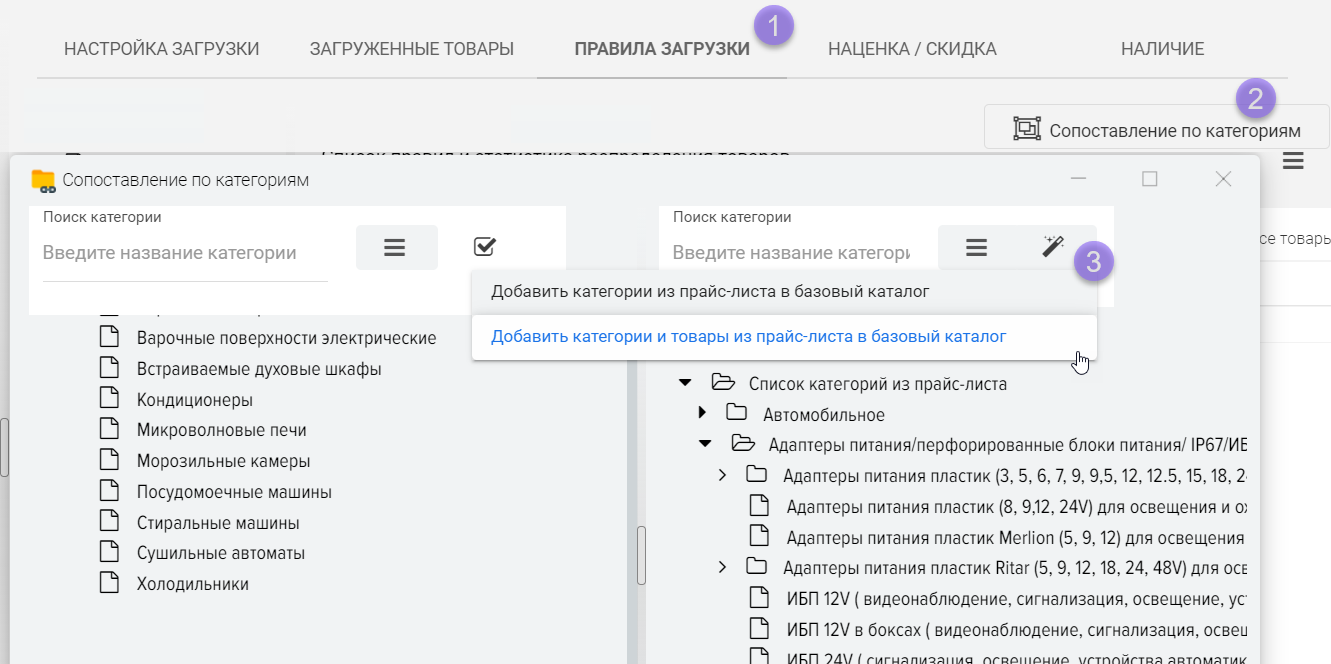Click document icon next to Холодильники
The image size is (1331, 664).
(109, 584)
